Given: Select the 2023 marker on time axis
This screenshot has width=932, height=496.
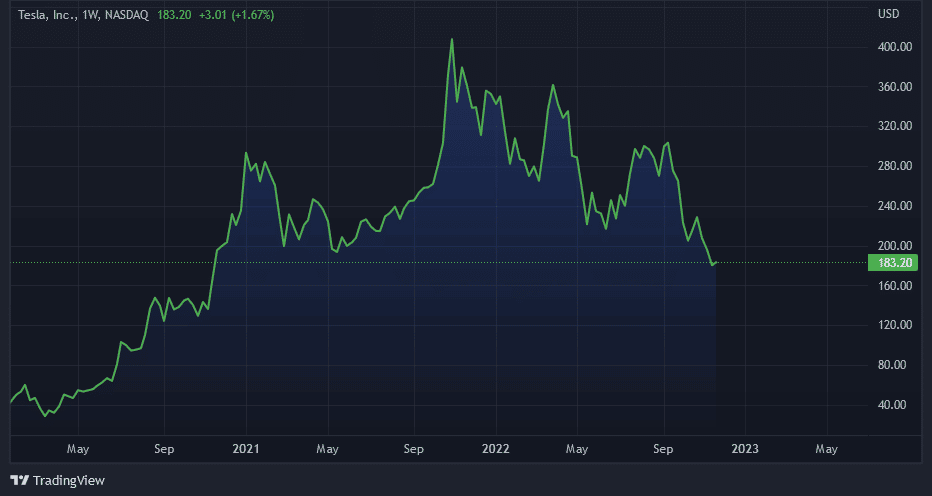Looking at the screenshot, I should tap(744, 449).
